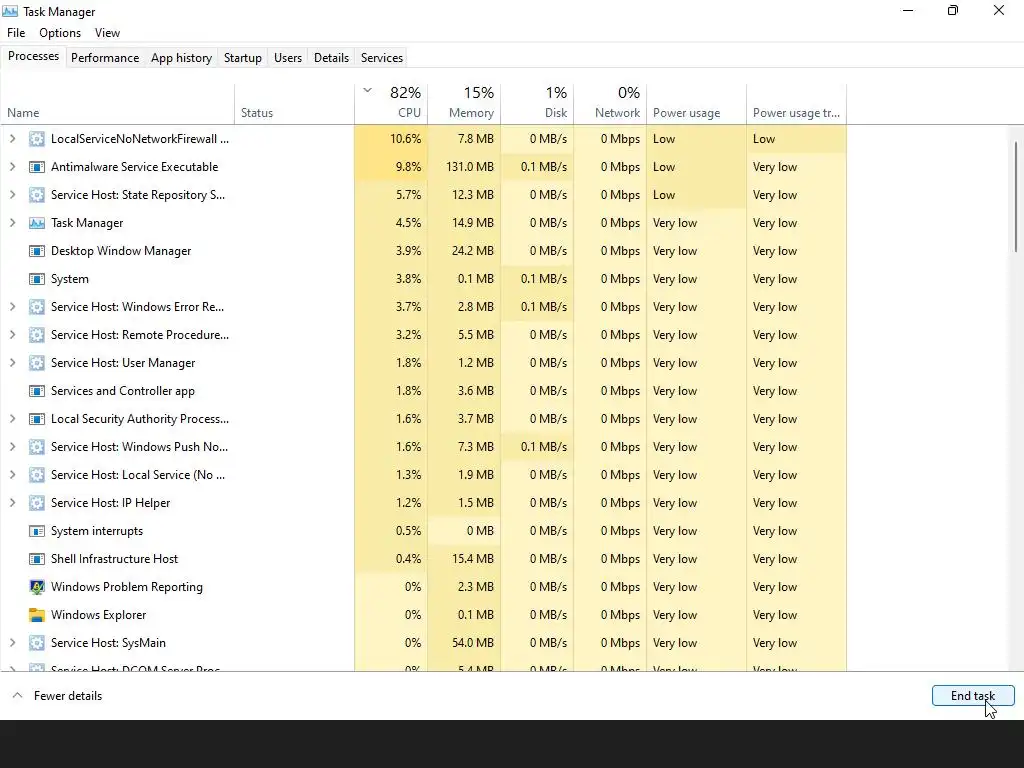The width and height of the screenshot is (1024, 768).
Task: Expand Service Host: SysMain row
Action: coord(12,643)
